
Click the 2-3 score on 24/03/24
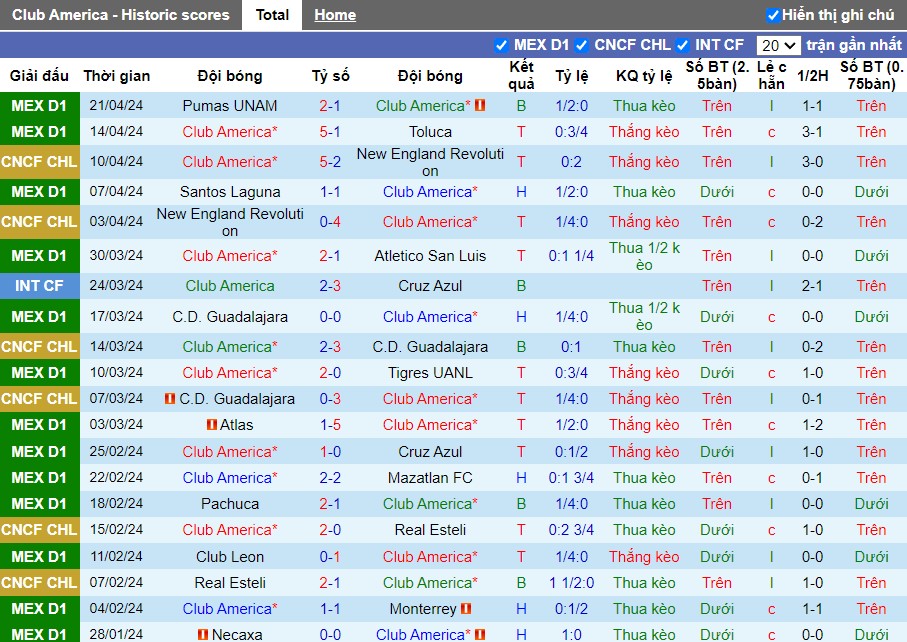tap(330, 286)
